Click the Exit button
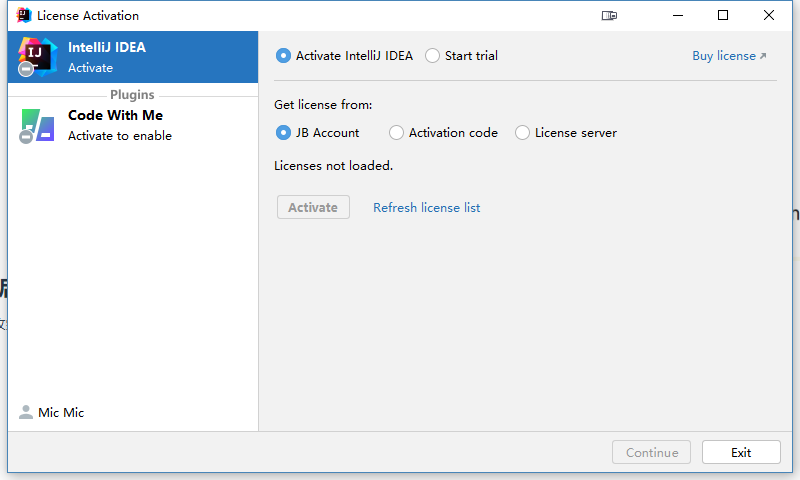 (x=741, y=452)
